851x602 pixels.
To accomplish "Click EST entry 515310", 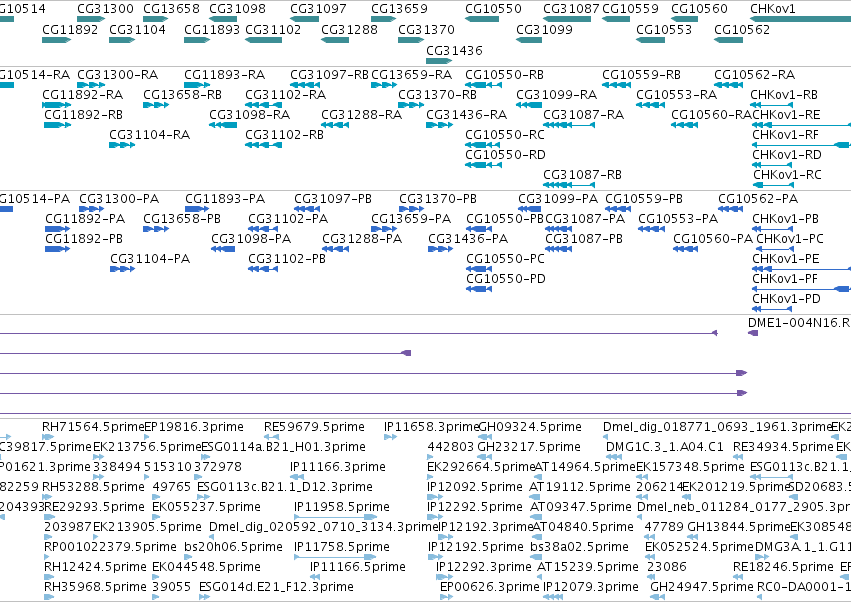I will [168, 467].
